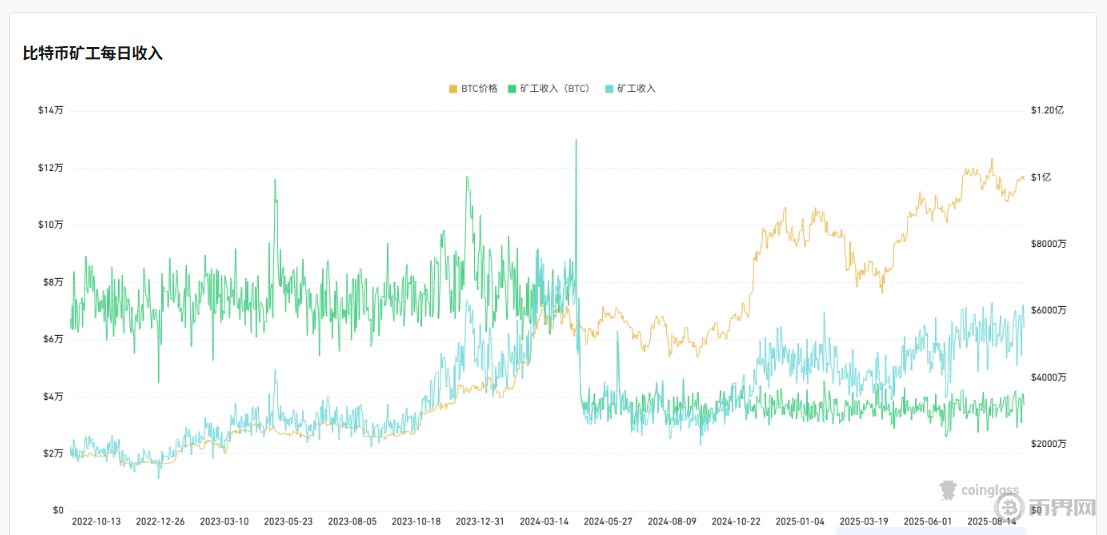Click the $4000万 right axis label
Viewport: 1107px width, 535px height.
click(x=1048, y=377)
